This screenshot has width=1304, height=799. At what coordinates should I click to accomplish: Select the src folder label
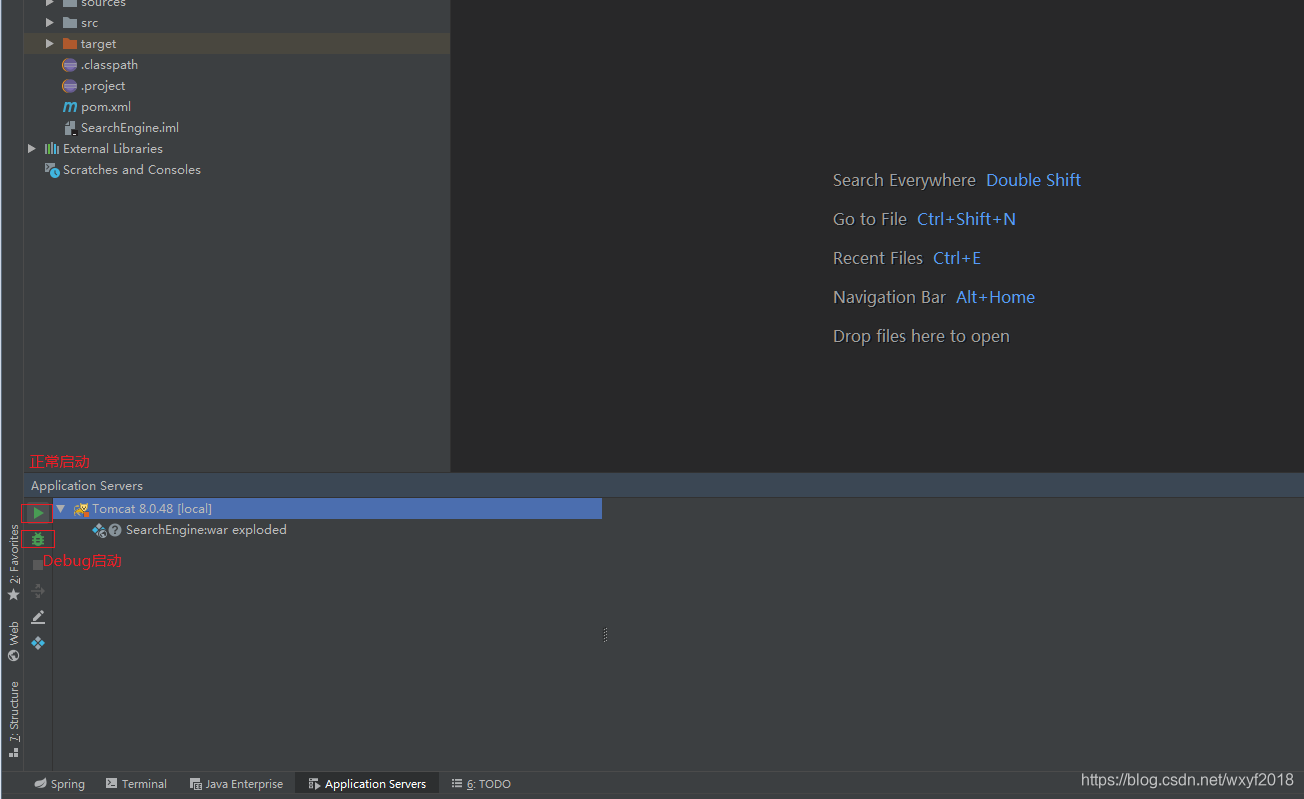tap(89, 23)
